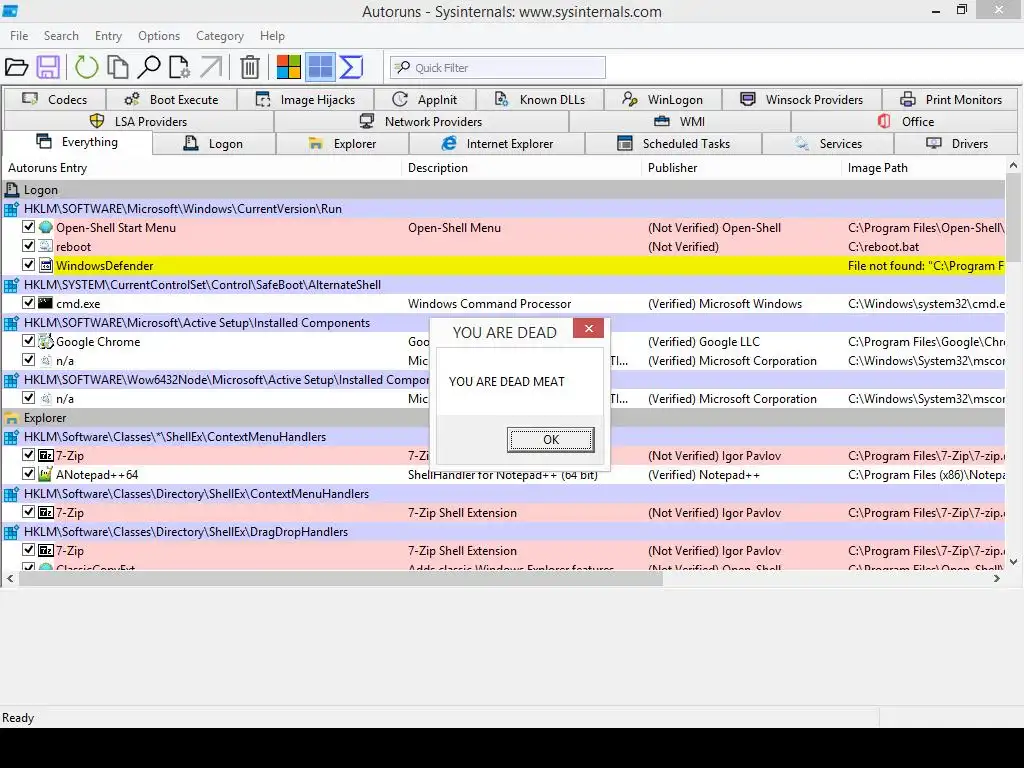Toggle the colorful Windows logo filter icon
This screenshot has height=768, width=1024.
point(289,67)
